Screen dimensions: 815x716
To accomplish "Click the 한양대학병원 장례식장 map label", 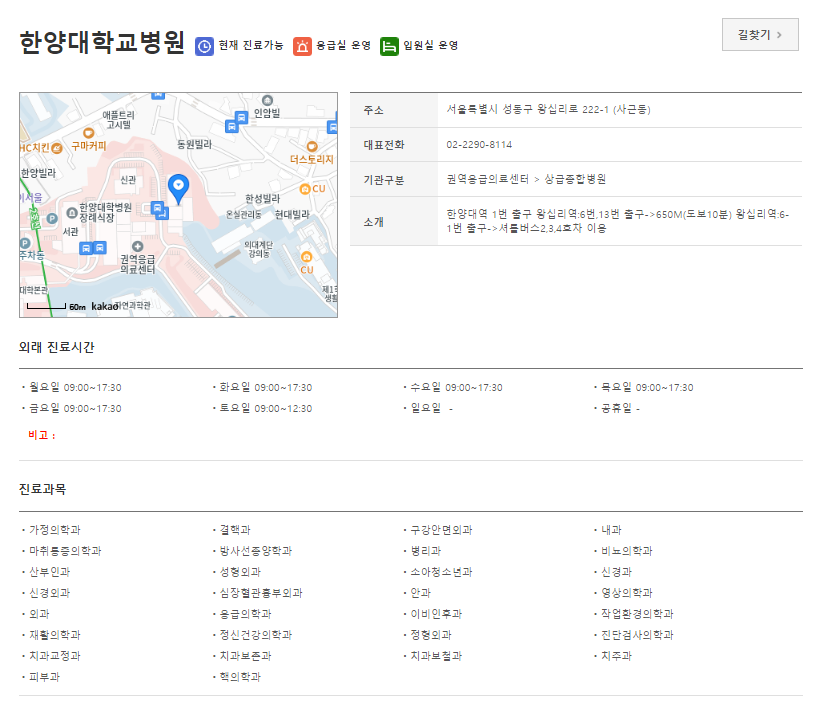I will pos(105,213).
